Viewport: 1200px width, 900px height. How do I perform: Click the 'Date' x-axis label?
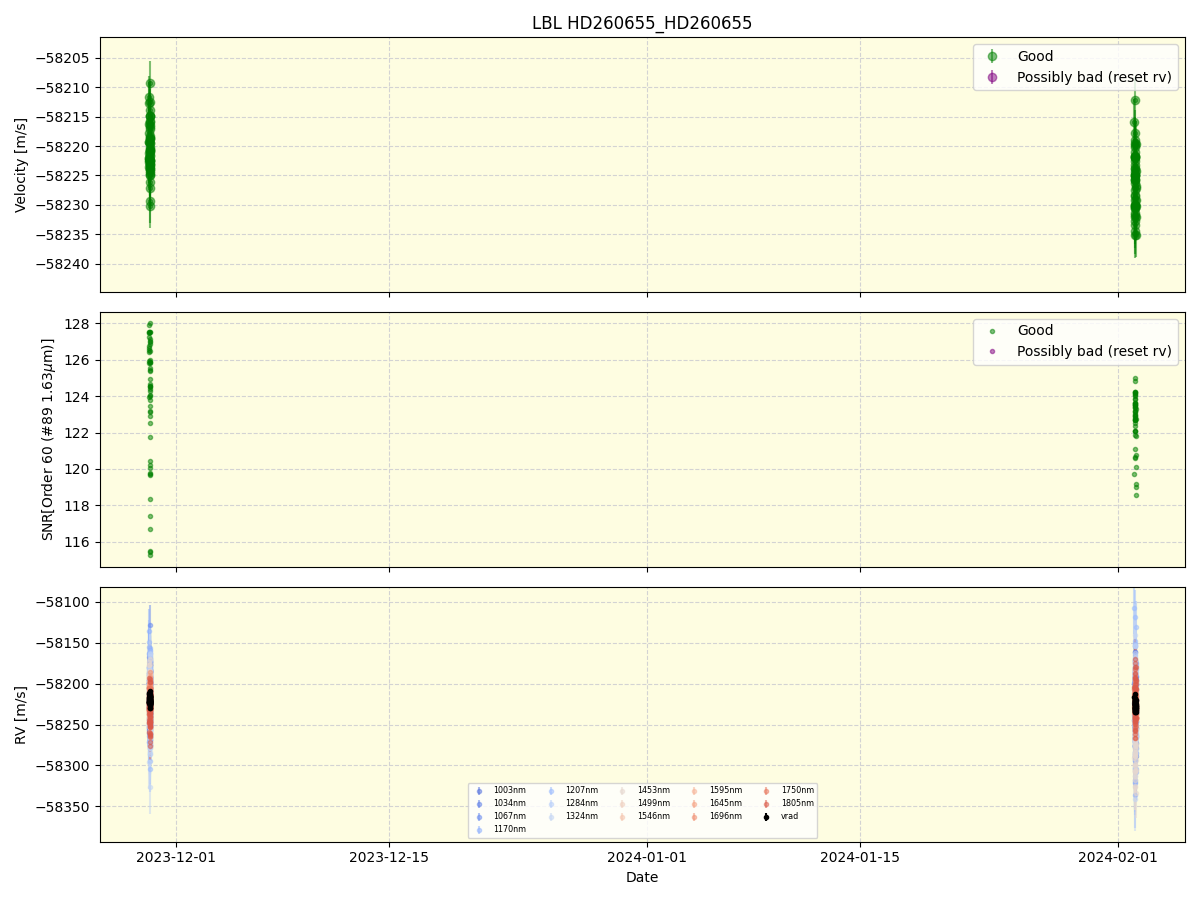642,877
